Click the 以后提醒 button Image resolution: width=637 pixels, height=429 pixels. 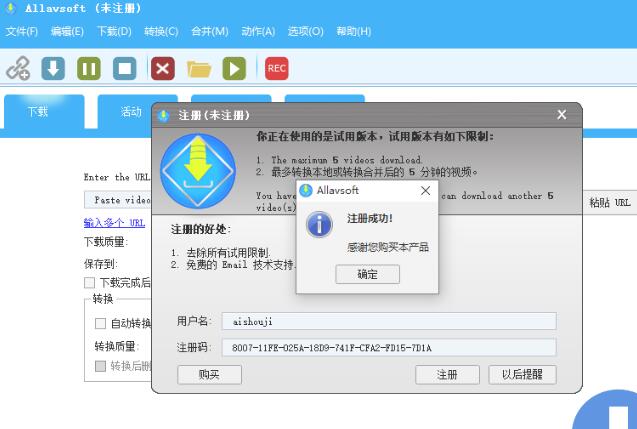tap(522, 374)
